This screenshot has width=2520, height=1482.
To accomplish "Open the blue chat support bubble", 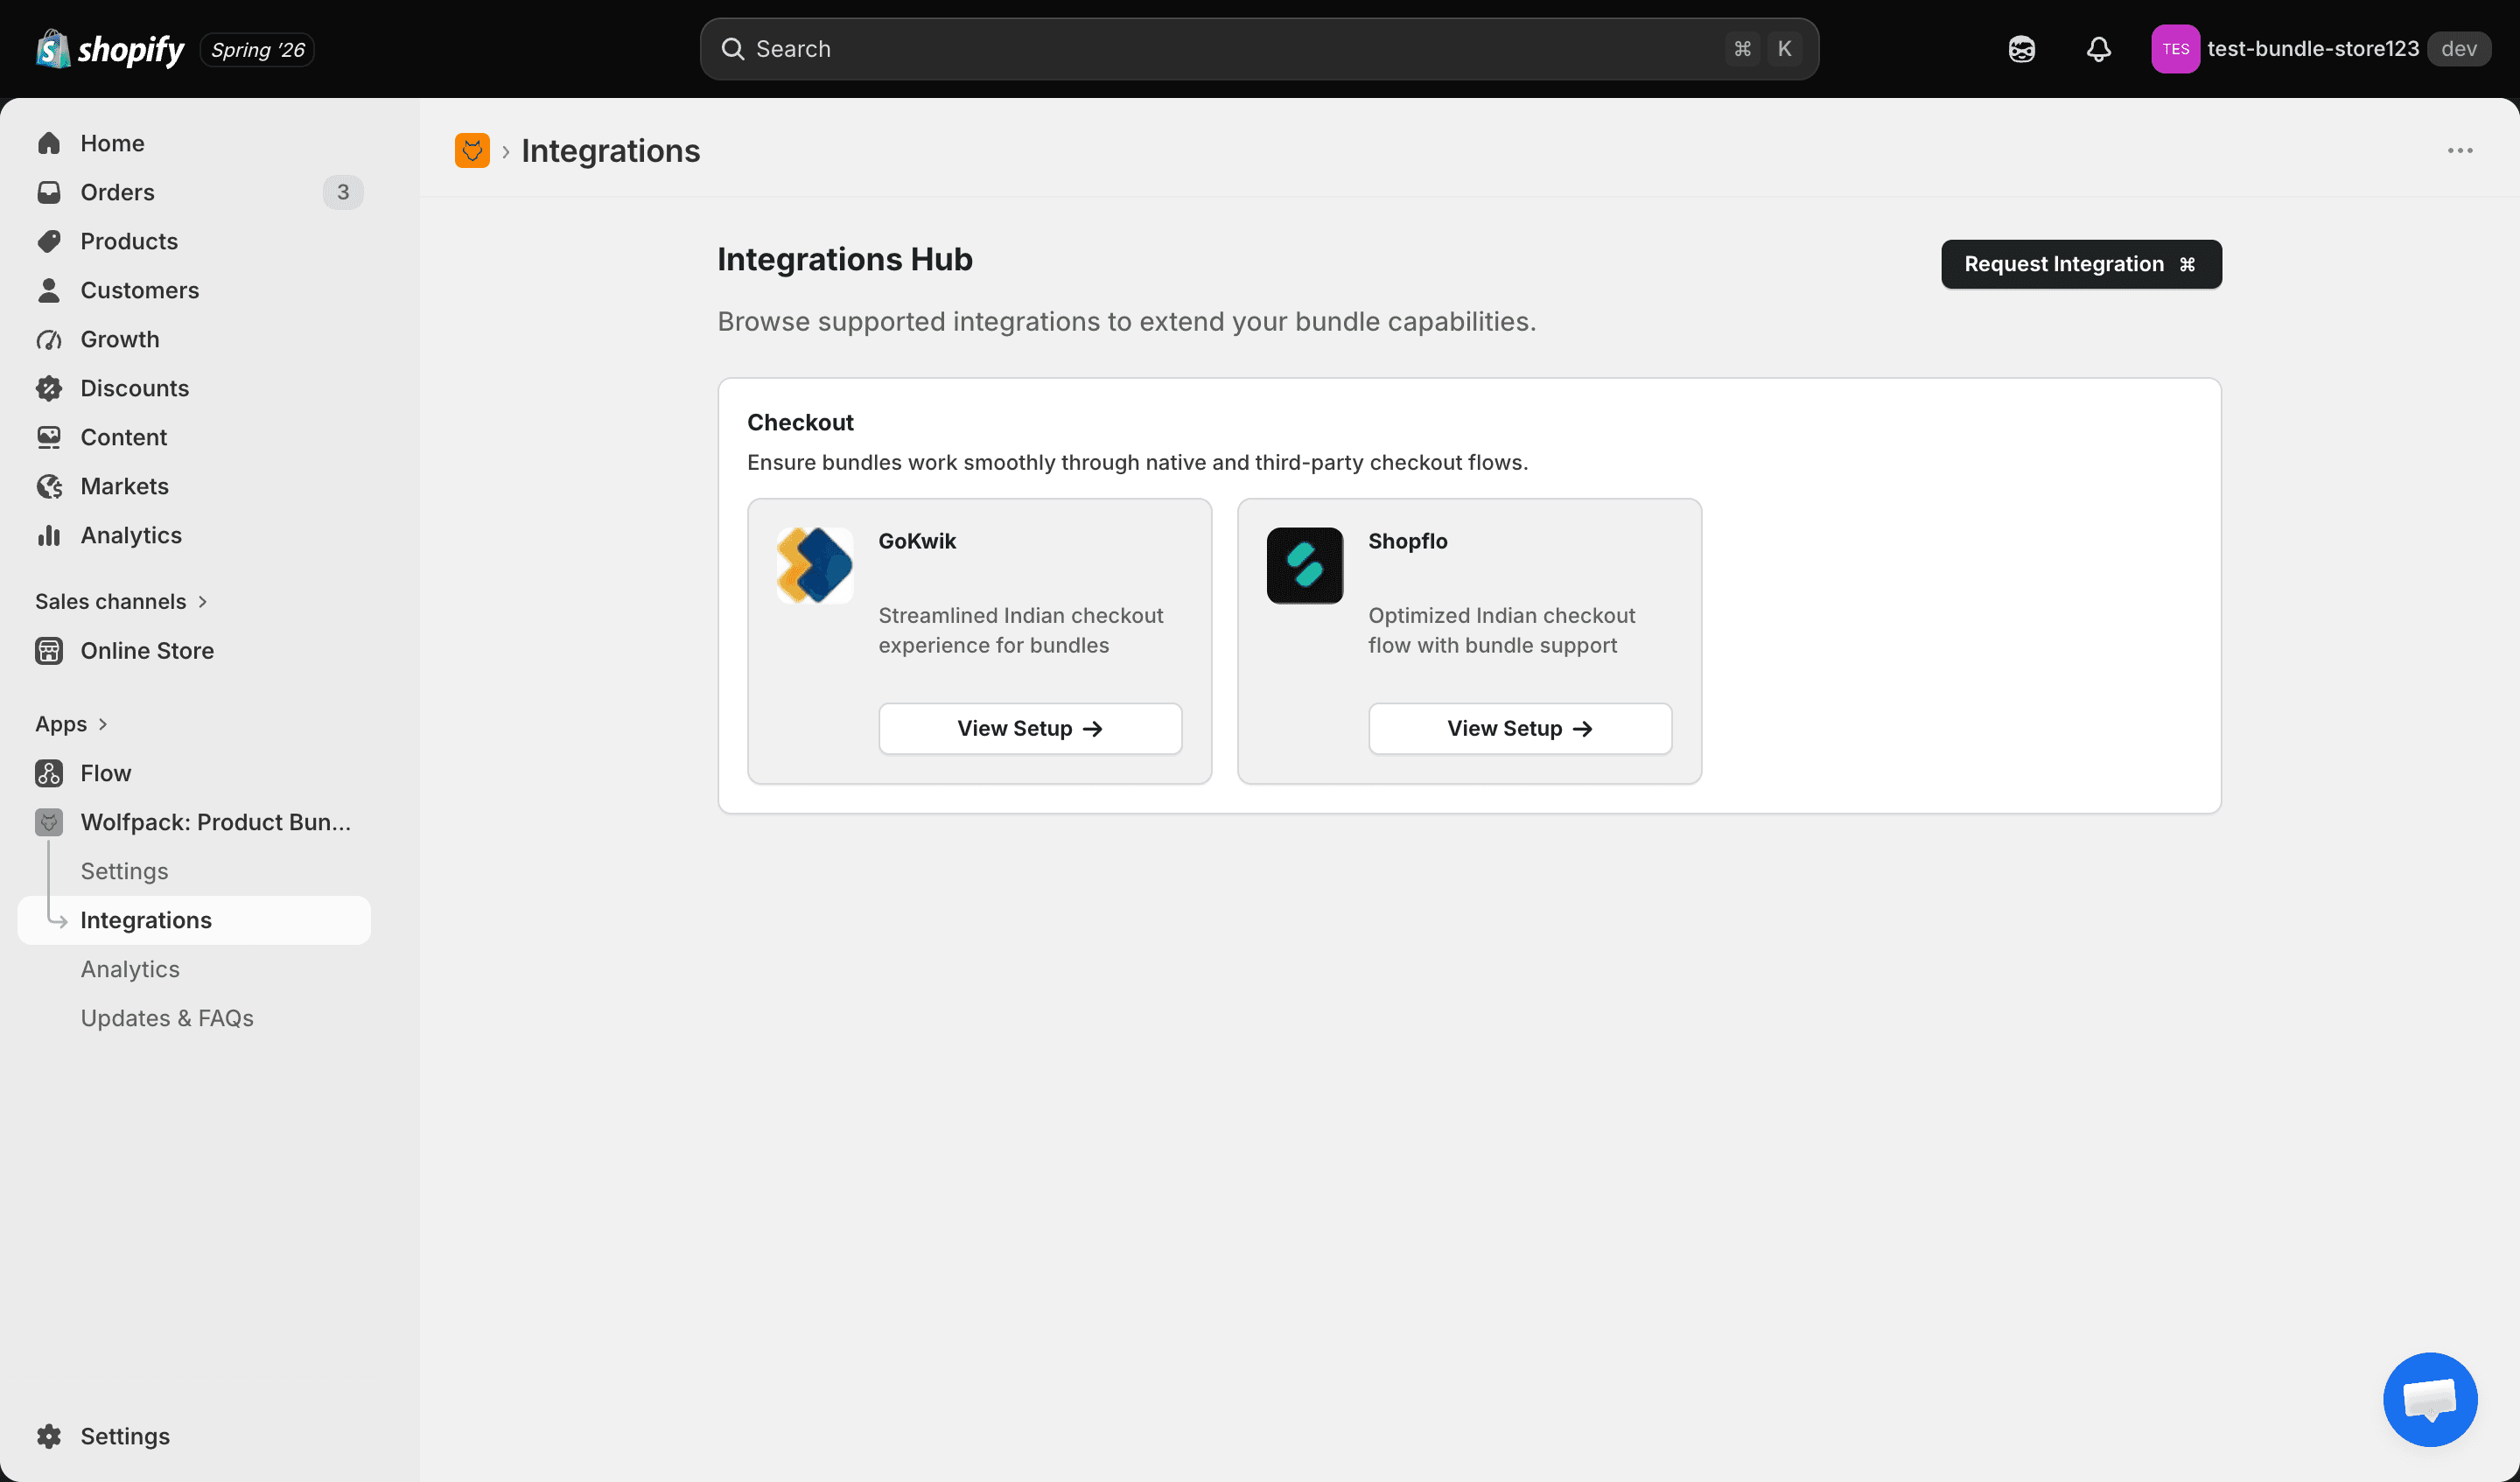I will (x=2430, y=1398).
